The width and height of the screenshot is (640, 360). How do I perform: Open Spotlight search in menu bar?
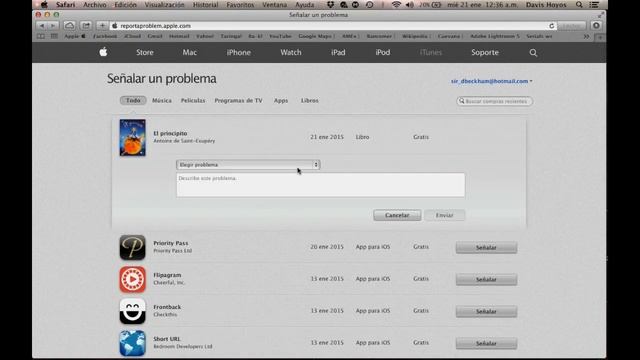pyautogui.click(x=579, y=5)
